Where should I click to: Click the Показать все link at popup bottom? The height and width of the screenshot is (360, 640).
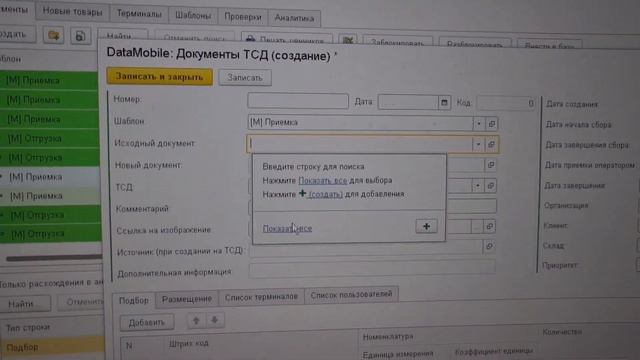point(287,228)
